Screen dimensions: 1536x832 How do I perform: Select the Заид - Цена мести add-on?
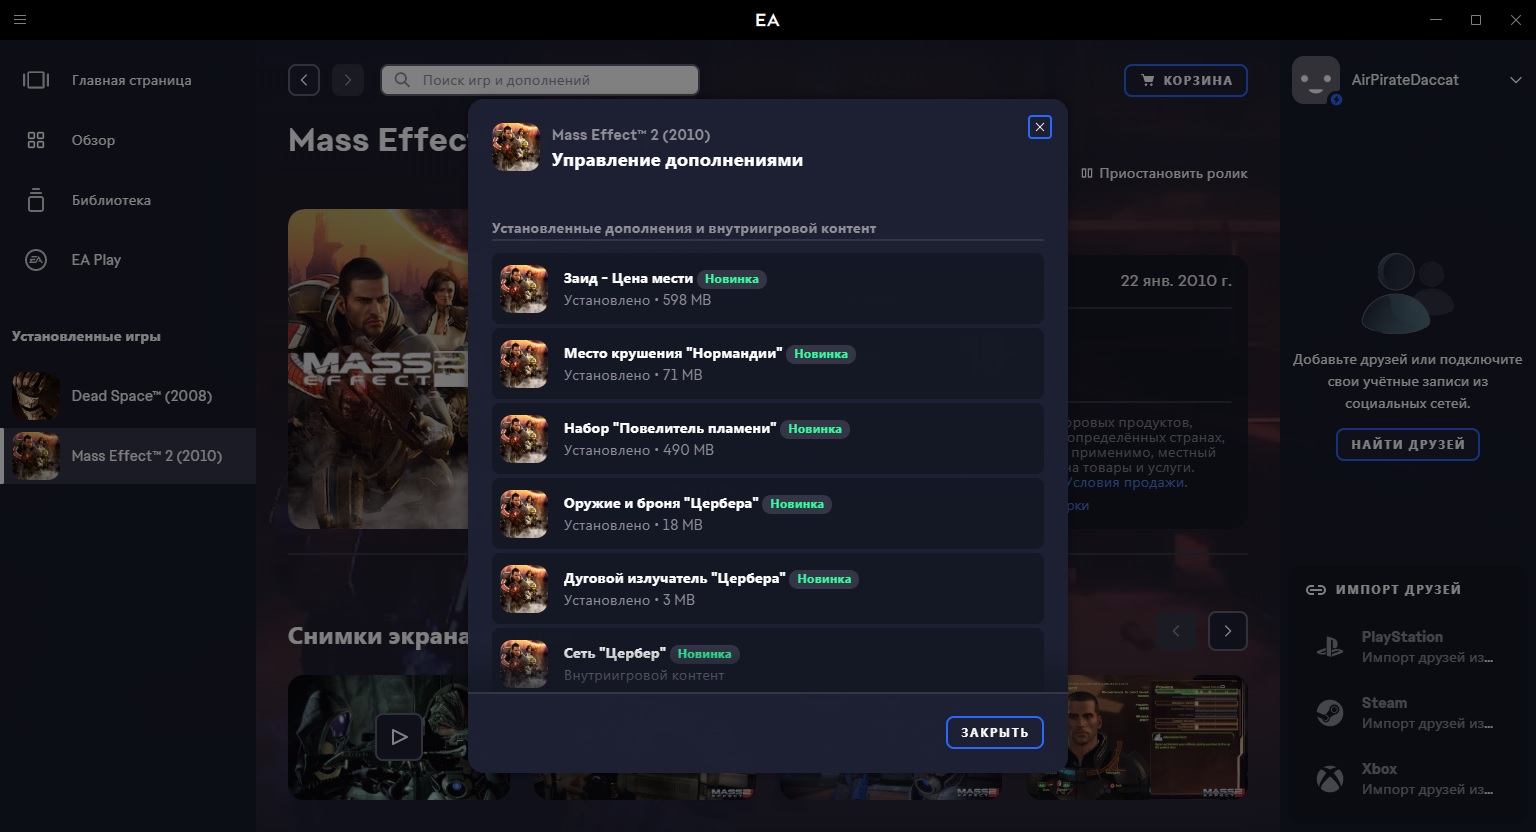click(x=767, y=288)
